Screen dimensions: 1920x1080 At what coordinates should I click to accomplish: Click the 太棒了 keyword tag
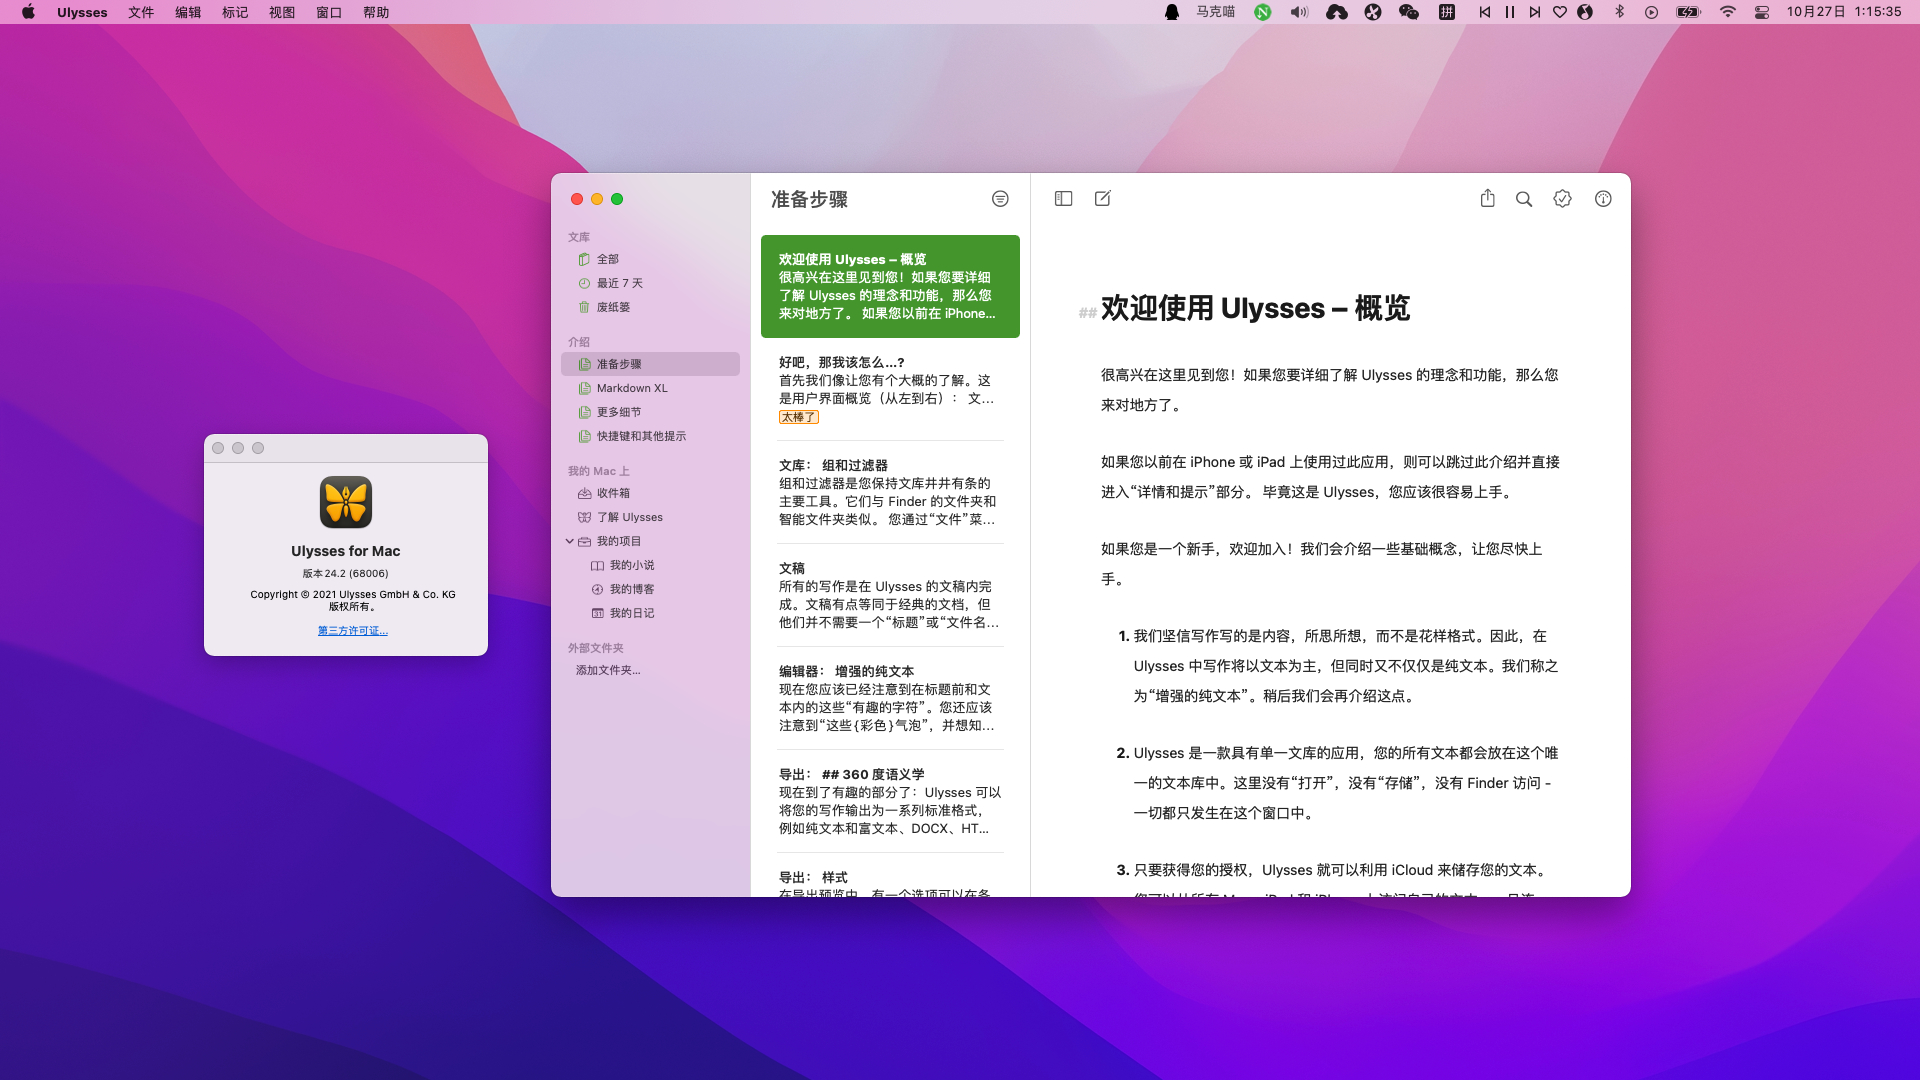point(798,417)
